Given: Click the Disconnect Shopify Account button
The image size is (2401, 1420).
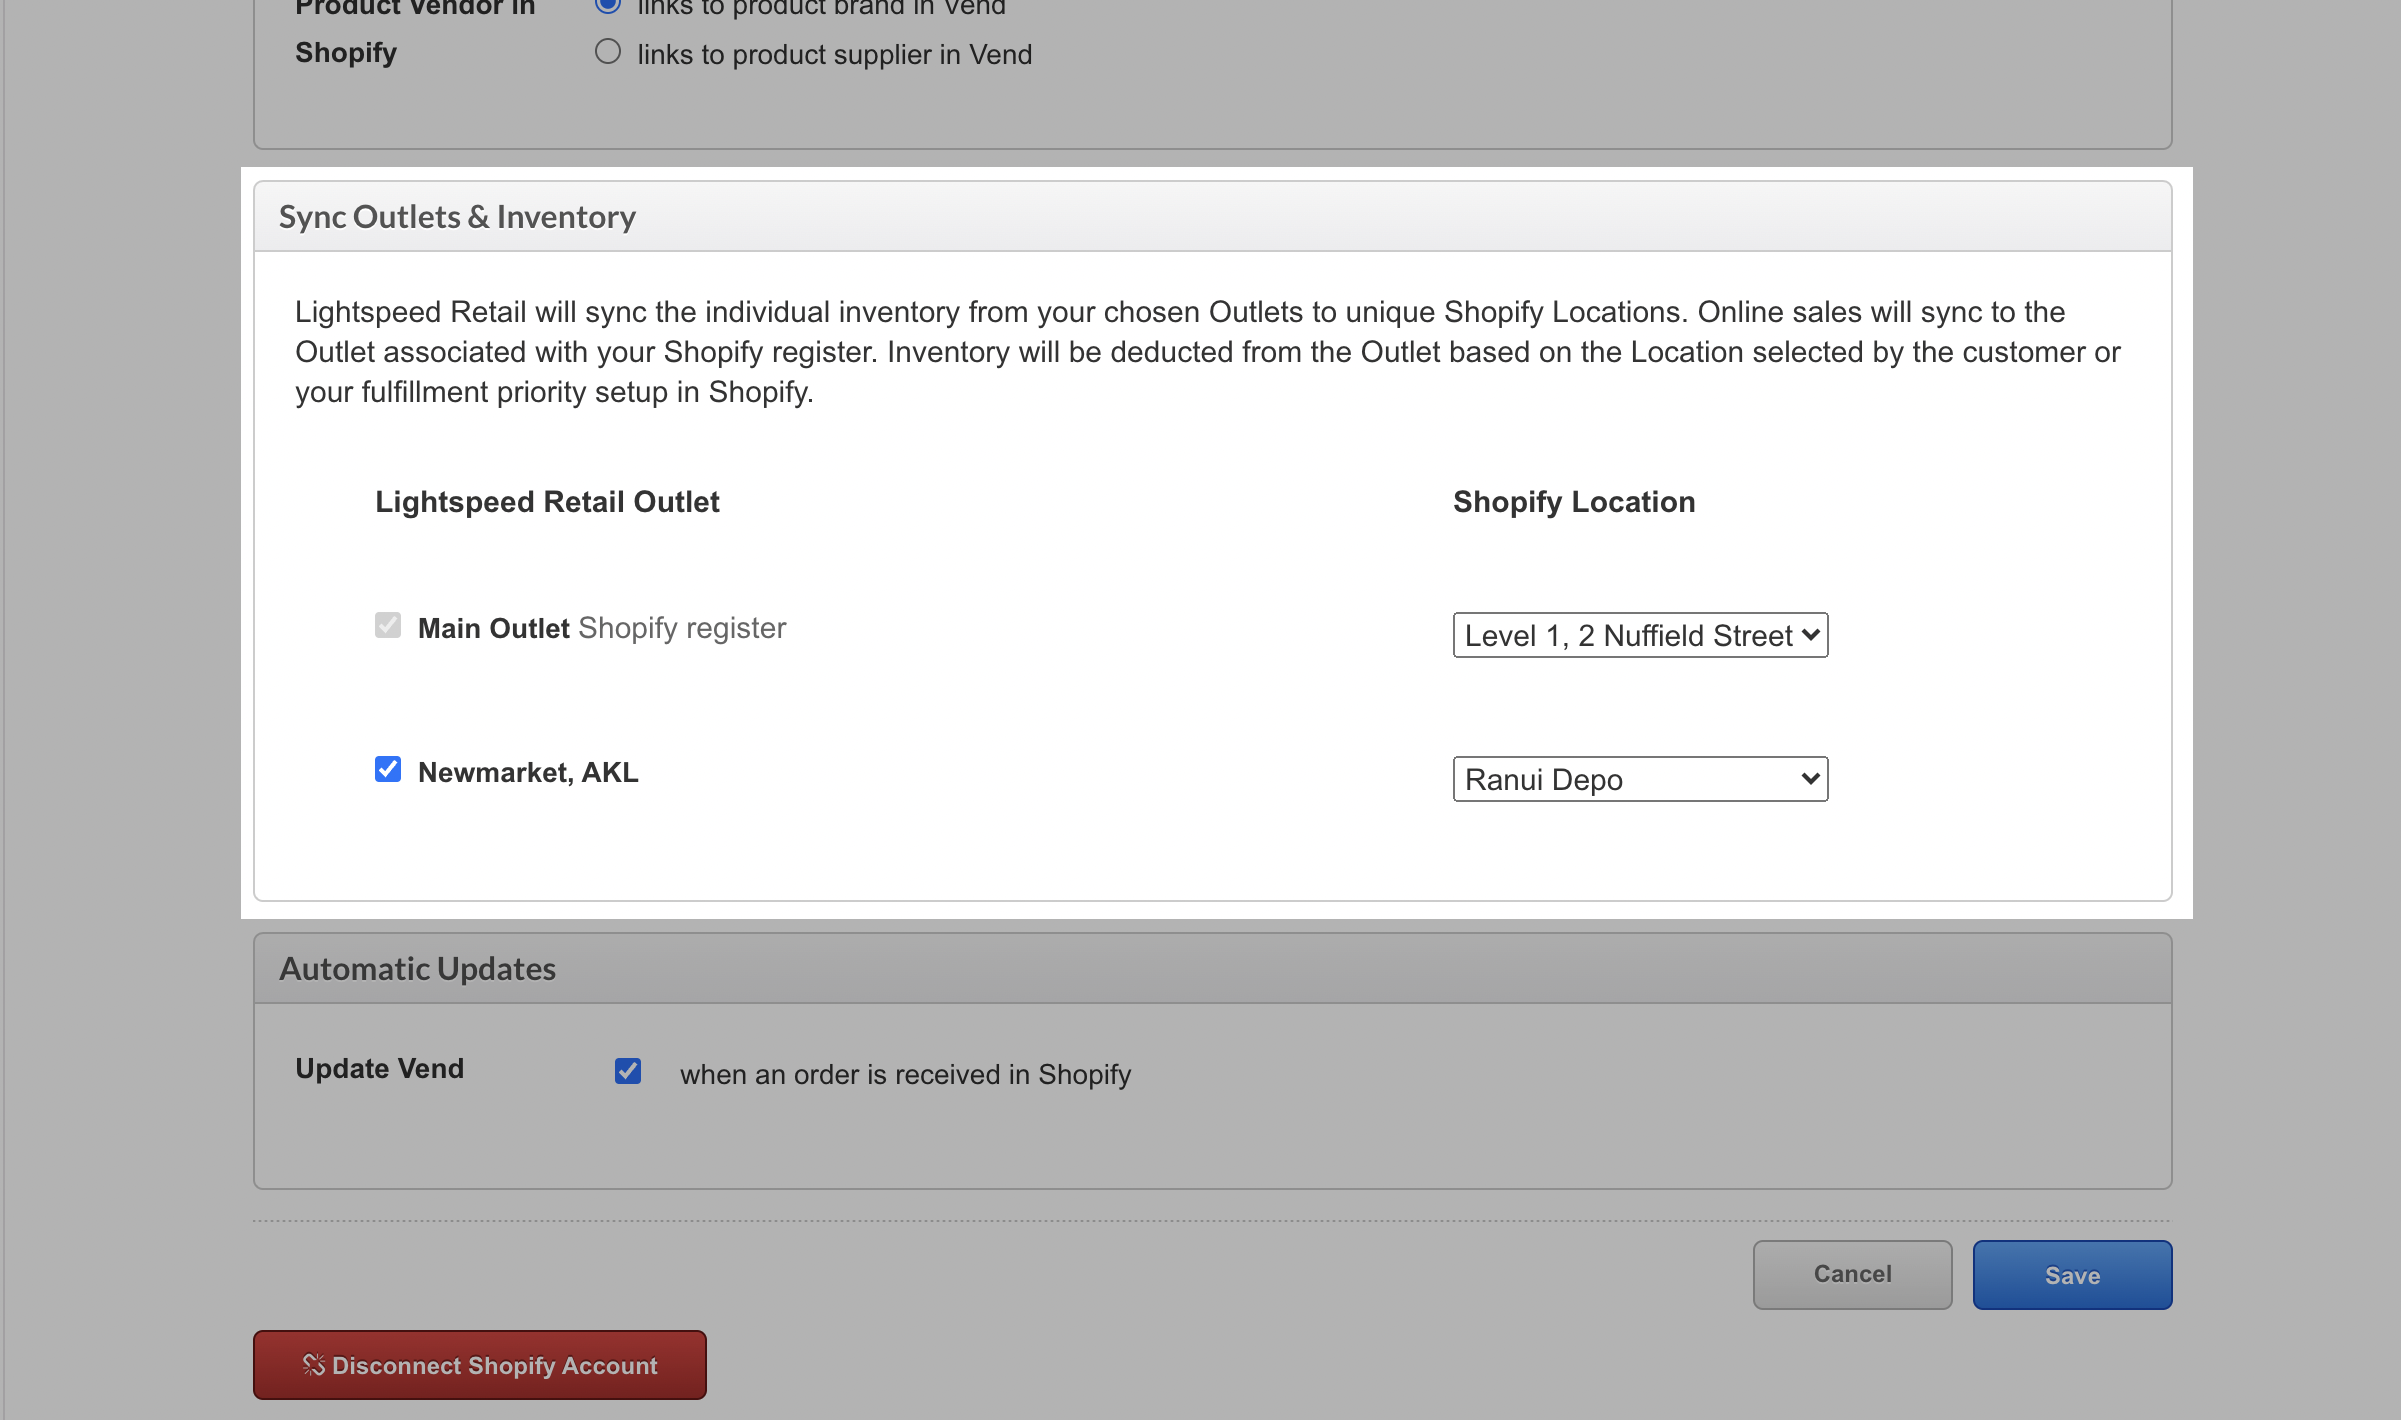Looking at the screenshot, I should (480, 1365).
